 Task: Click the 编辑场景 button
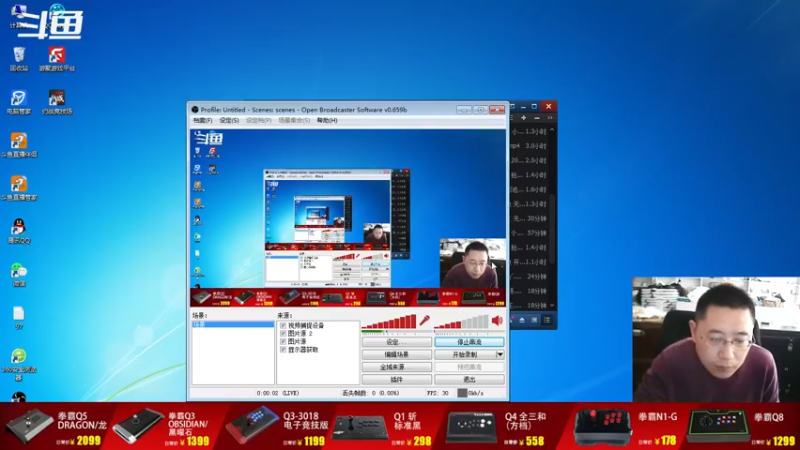pos(397,354)
